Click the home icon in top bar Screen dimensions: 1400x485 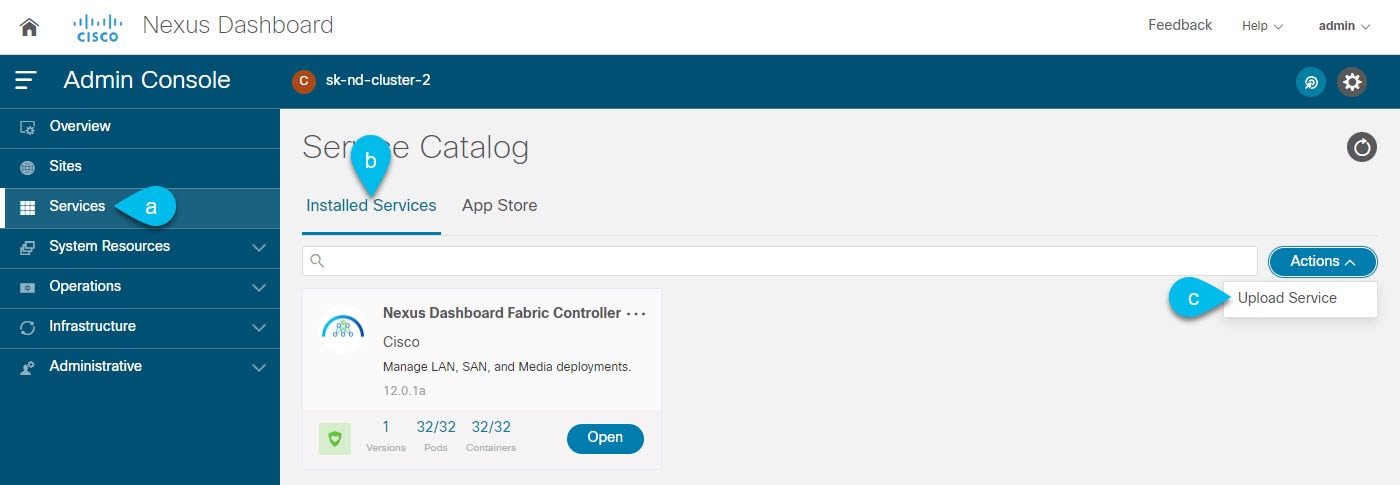point(29,27)
